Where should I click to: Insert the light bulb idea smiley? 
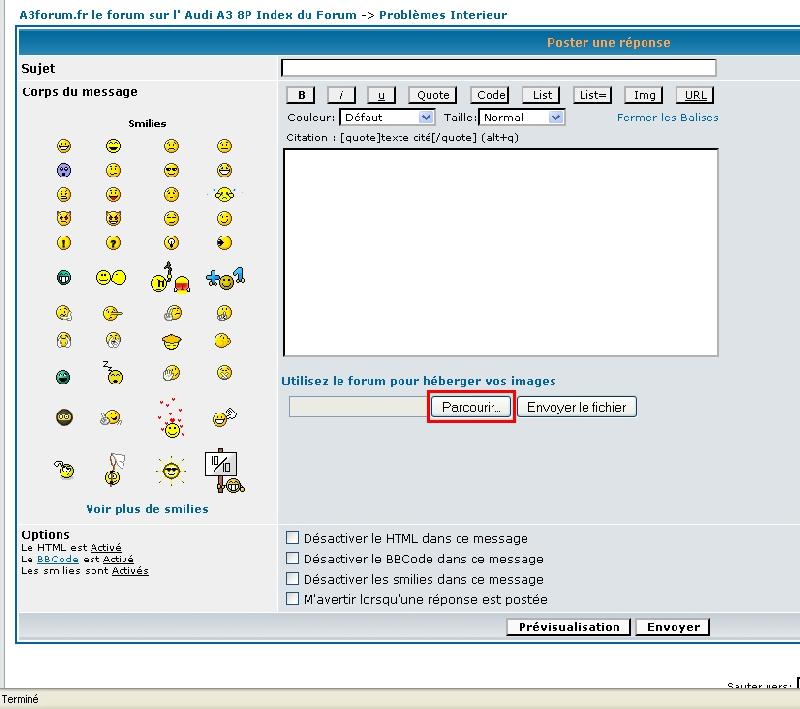pos(171,243)
